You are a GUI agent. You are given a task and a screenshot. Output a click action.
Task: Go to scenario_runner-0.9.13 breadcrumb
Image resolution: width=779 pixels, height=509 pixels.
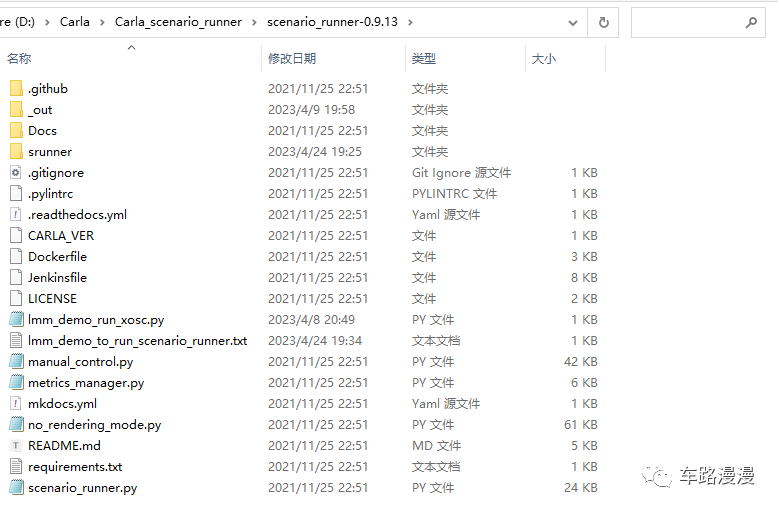pos(332,22)
